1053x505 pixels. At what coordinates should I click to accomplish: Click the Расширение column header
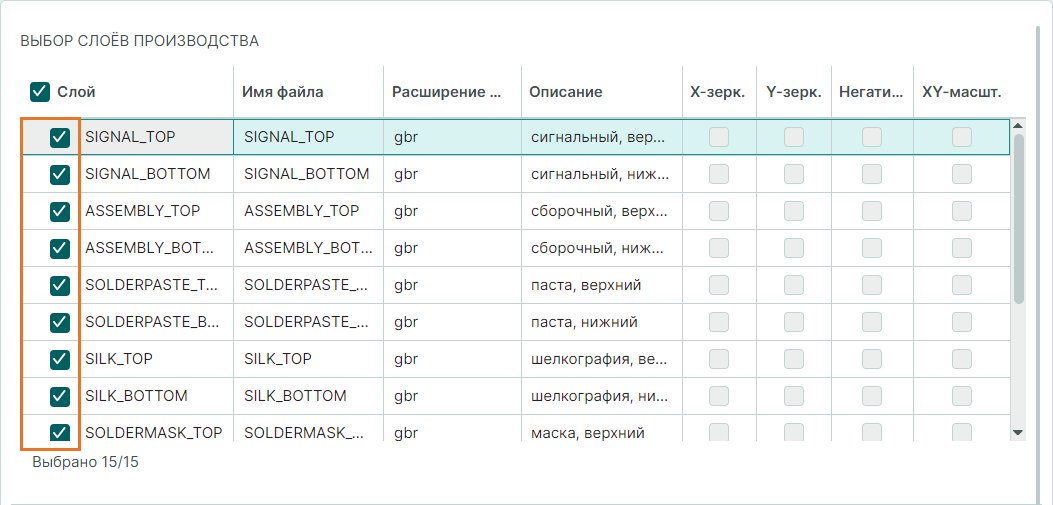pos(446,92)
